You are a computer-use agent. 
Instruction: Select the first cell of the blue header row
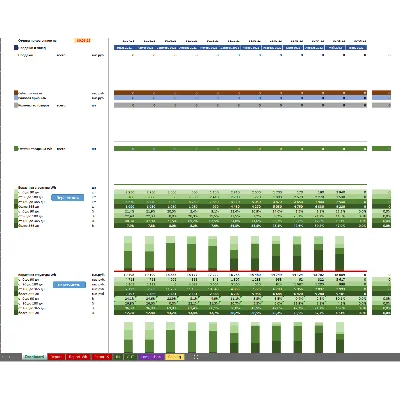click(124, 48)
